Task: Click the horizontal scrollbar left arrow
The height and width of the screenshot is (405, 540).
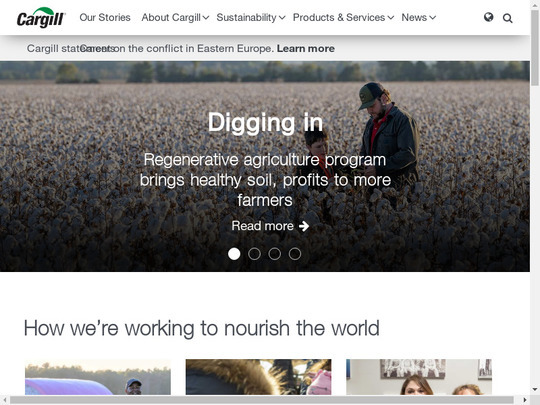Action: (x=4, y=400)
